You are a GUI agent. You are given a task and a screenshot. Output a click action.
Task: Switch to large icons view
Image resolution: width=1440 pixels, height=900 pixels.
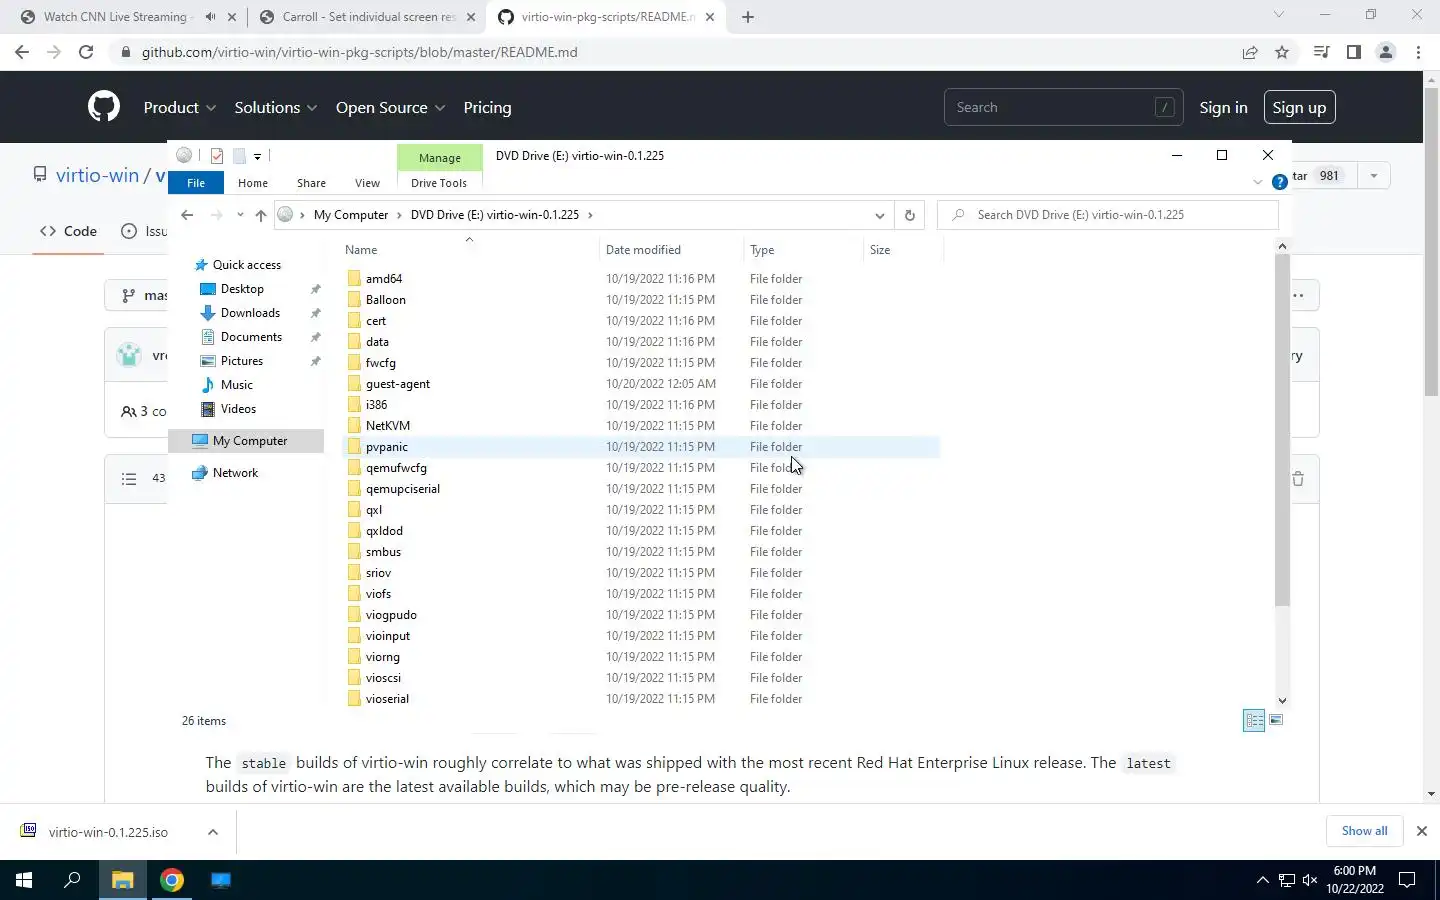click(1276, 720)
